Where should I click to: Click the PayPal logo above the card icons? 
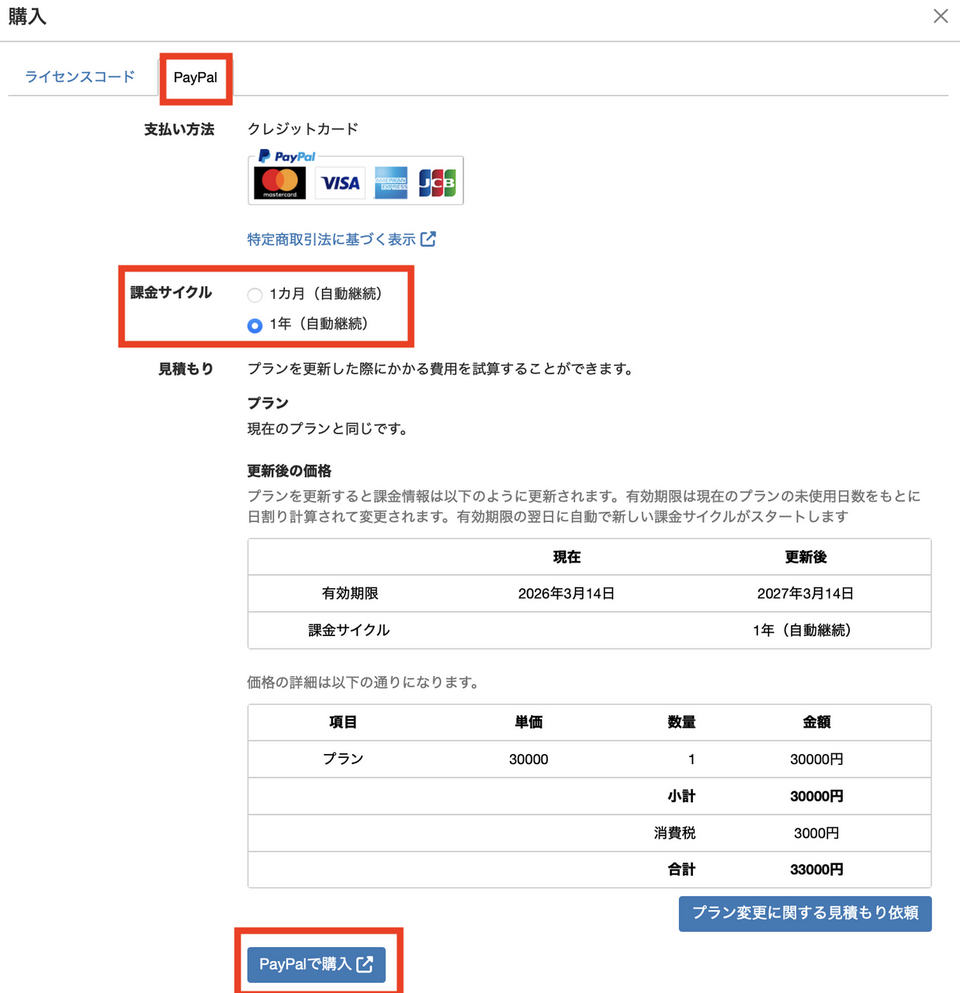[x=288, y=156]
